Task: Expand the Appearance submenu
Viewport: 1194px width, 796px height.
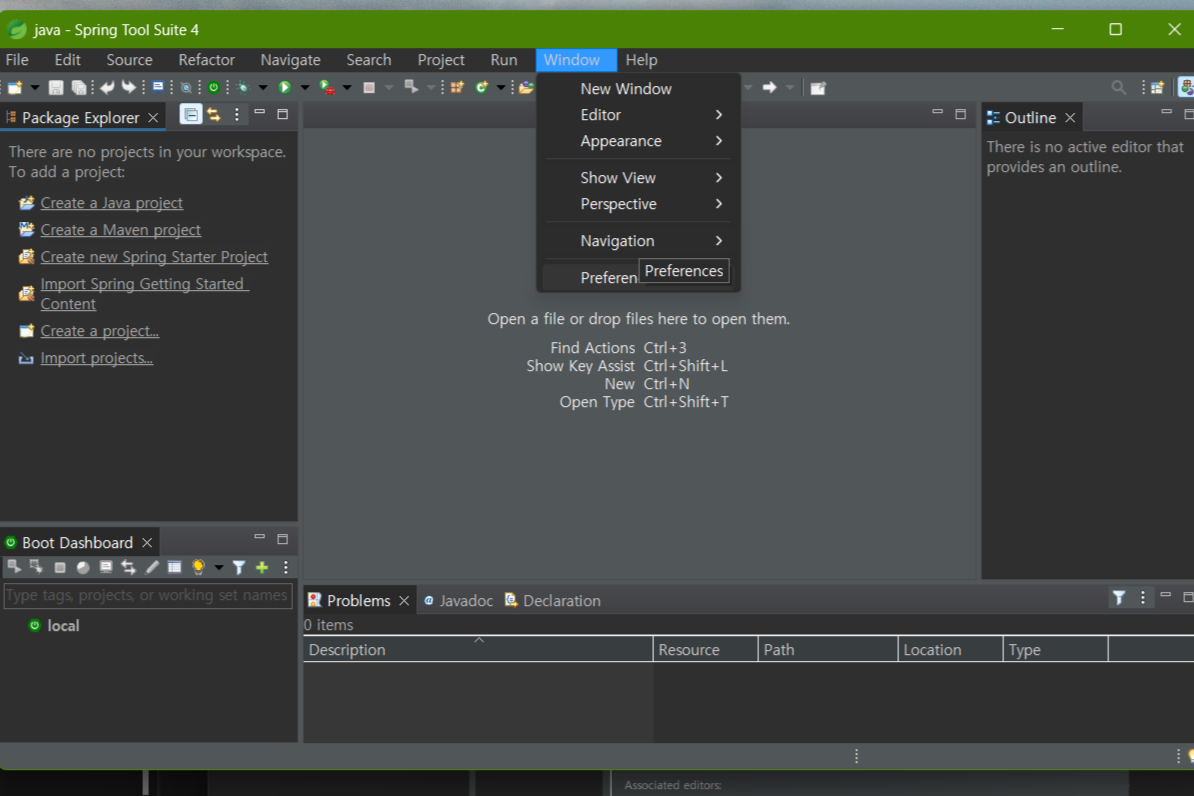Action: tap(638, 141)
